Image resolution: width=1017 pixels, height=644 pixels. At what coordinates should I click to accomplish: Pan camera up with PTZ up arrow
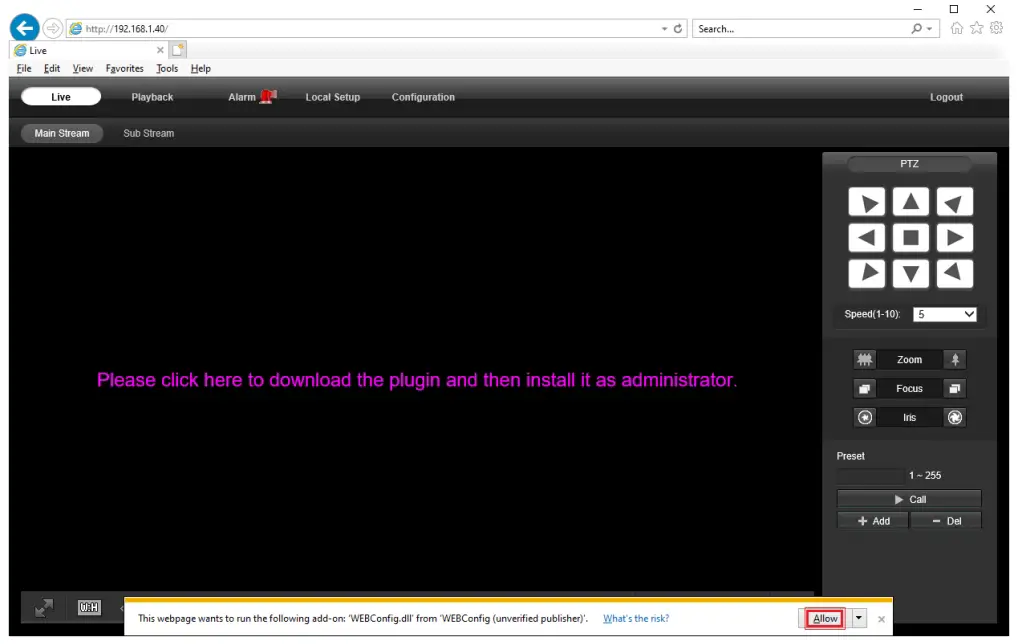click(911, 202)
